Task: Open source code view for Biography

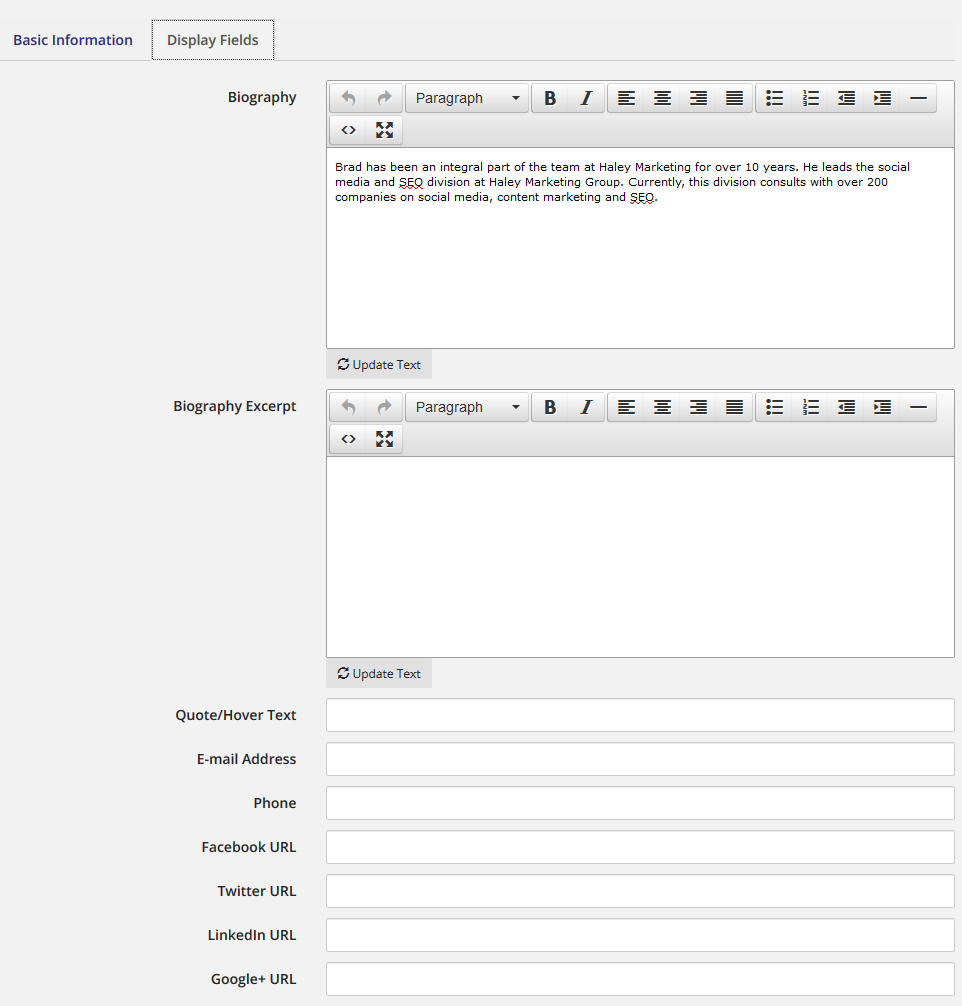Action: 348,130
